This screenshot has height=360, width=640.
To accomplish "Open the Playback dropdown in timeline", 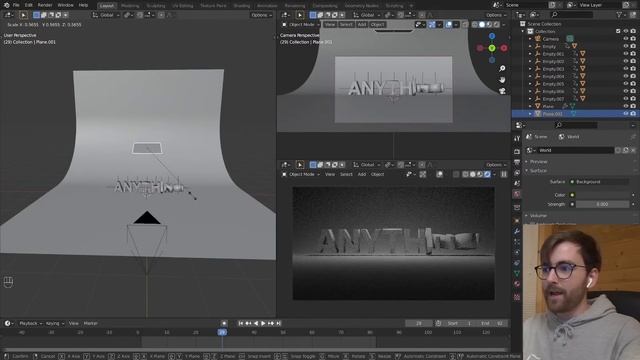I will coord(31,323).
